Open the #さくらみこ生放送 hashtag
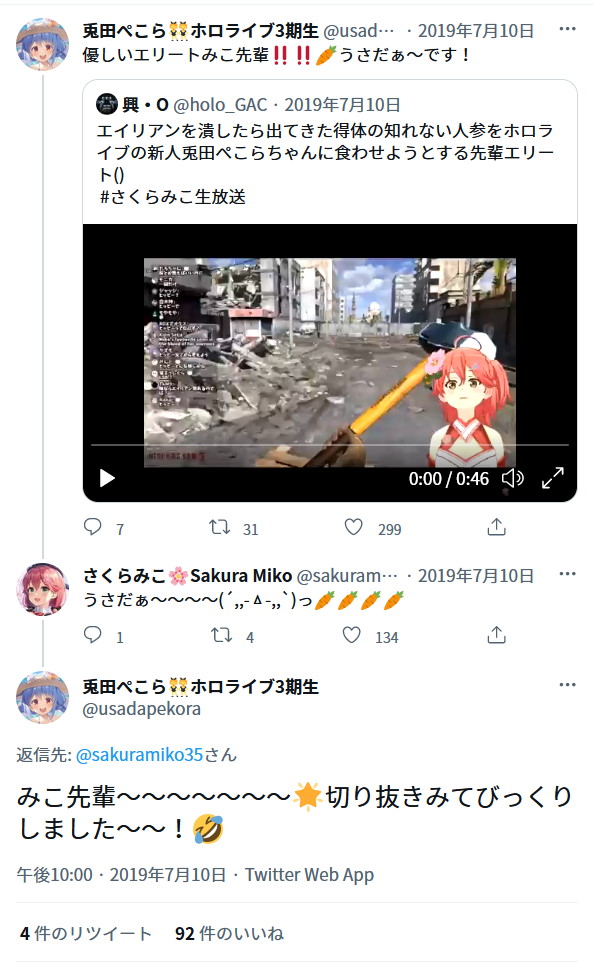The height and width of the screenshot is (962, 594). point(172,196)
